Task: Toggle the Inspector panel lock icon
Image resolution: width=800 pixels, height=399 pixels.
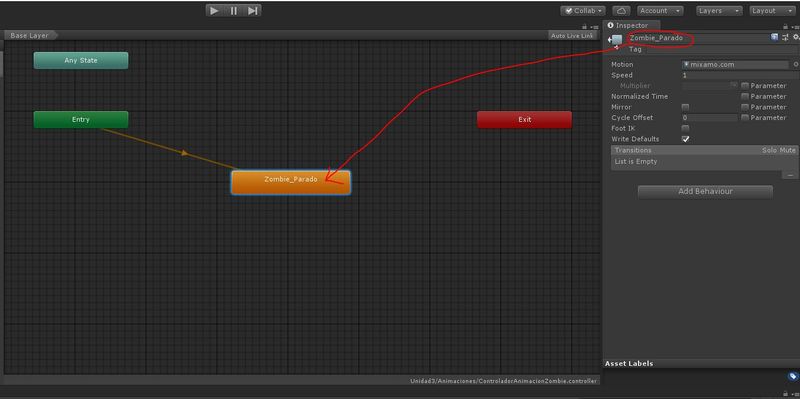Action: pos(786,27)
